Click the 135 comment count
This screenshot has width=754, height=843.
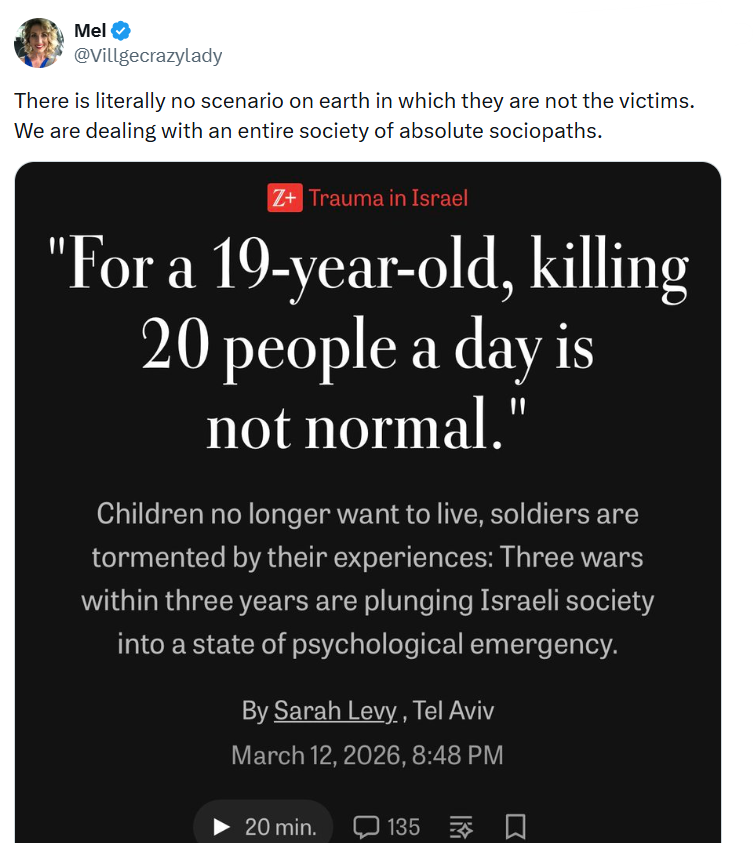403,827
